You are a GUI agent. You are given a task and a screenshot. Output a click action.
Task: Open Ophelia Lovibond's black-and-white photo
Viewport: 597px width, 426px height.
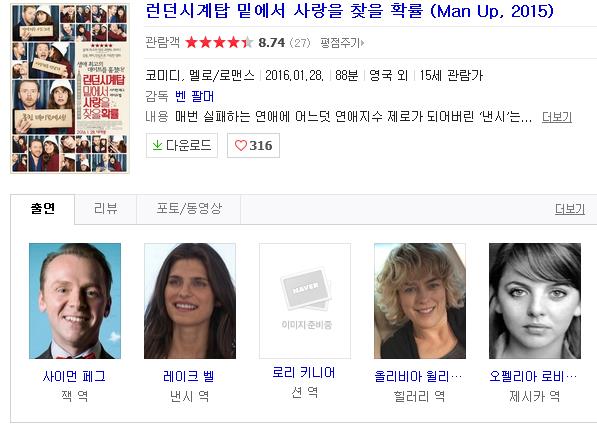[535, 301]
